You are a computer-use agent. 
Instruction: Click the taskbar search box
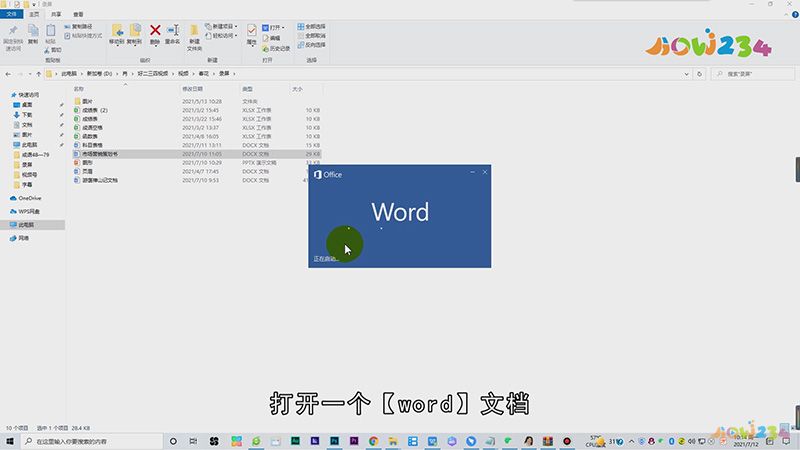click(x=92, y=441)
